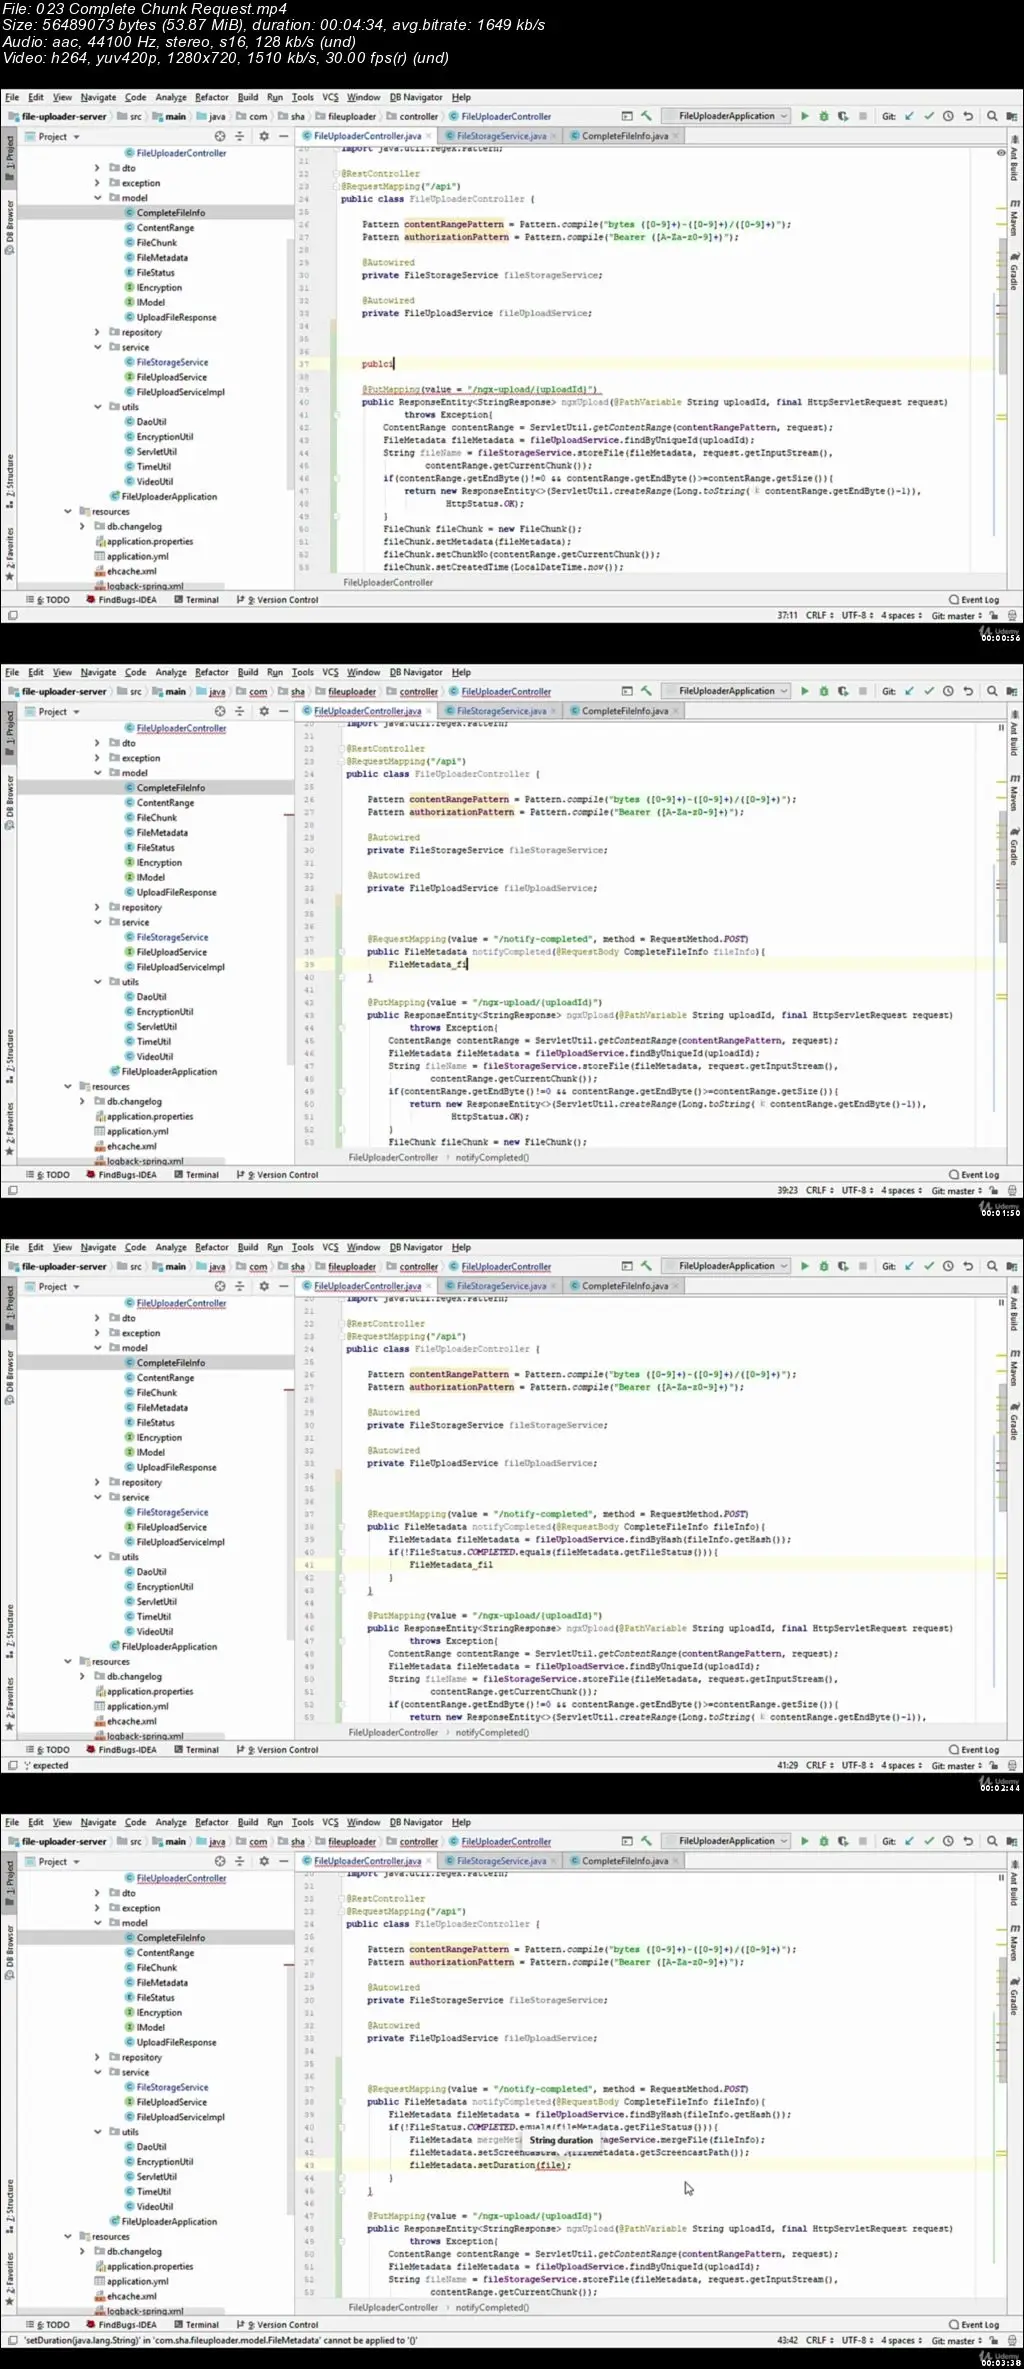
Task: Open FindBugs-IDEA tool window in second frame
Action: coord(121,1175)
